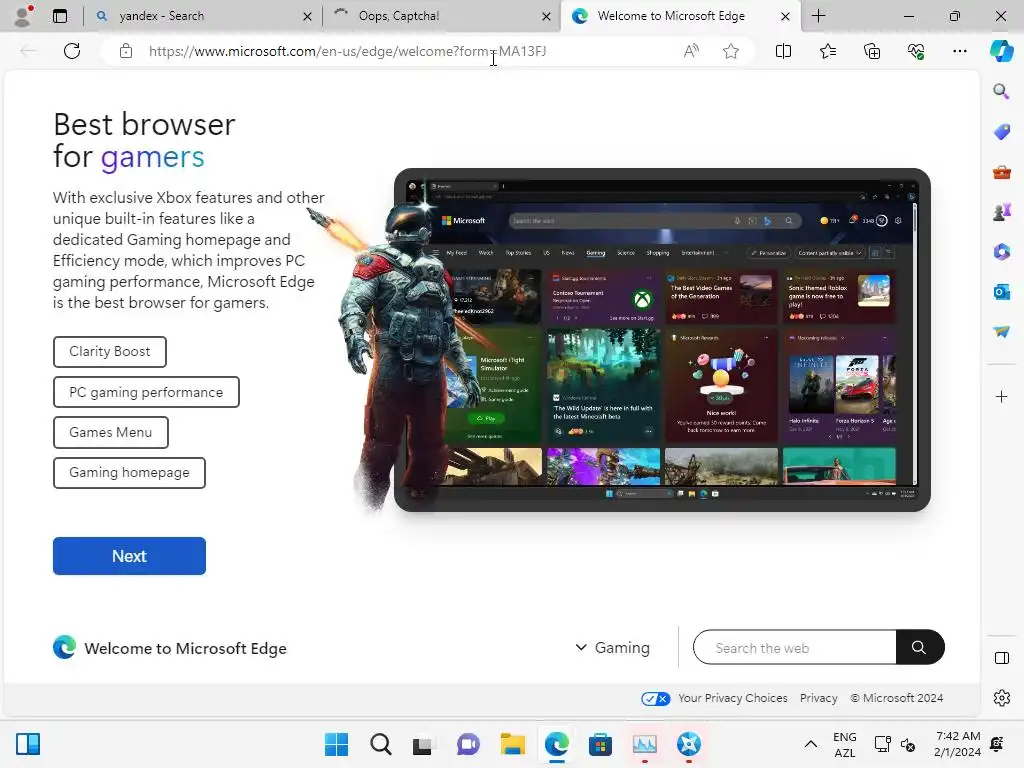The image size is (1024, 768).
Task: Open sidebar settings gear icon
Action: click(1001, 698)
